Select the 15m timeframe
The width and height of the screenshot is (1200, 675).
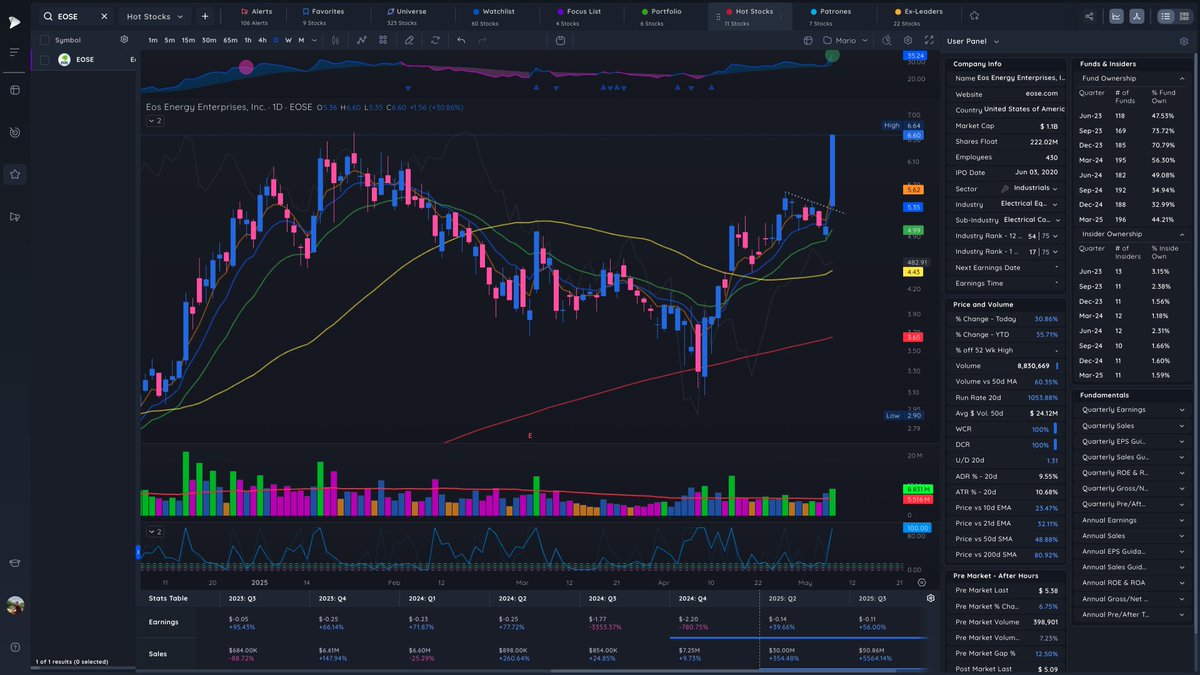(188, 40)
